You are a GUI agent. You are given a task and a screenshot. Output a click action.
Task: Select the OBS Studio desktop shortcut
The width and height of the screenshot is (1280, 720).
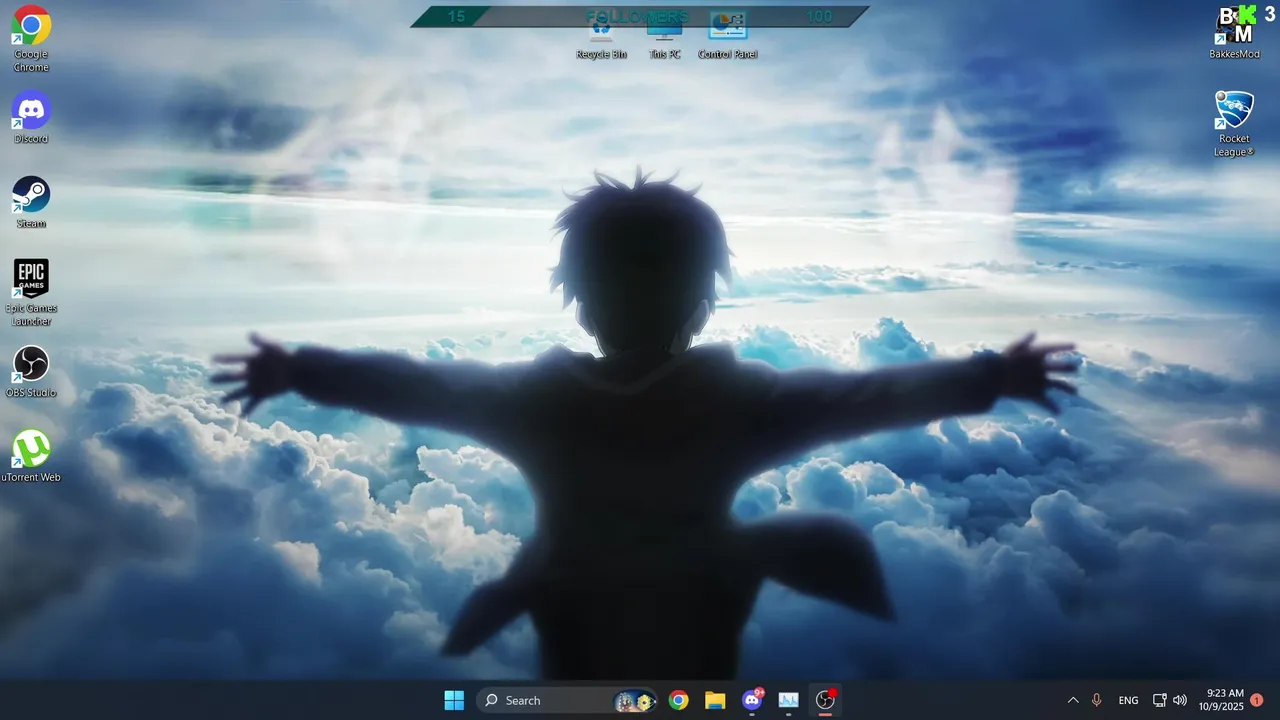click(31, 371)
